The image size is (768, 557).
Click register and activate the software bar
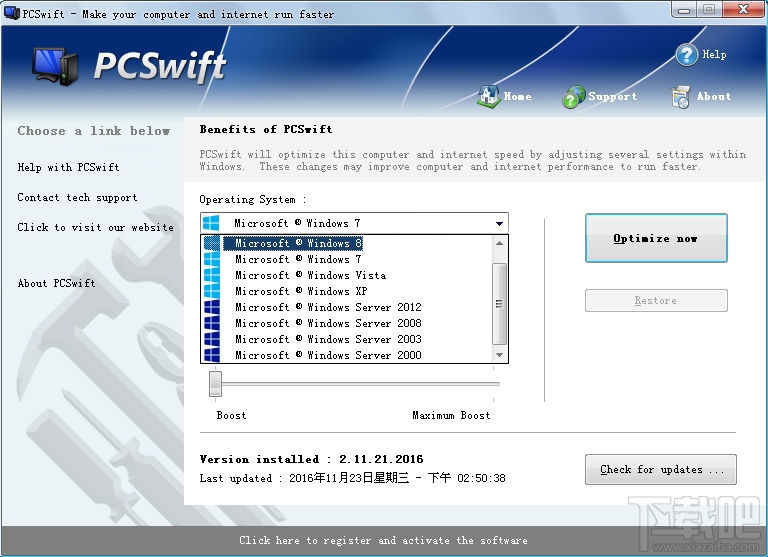(x=384, y=540)
